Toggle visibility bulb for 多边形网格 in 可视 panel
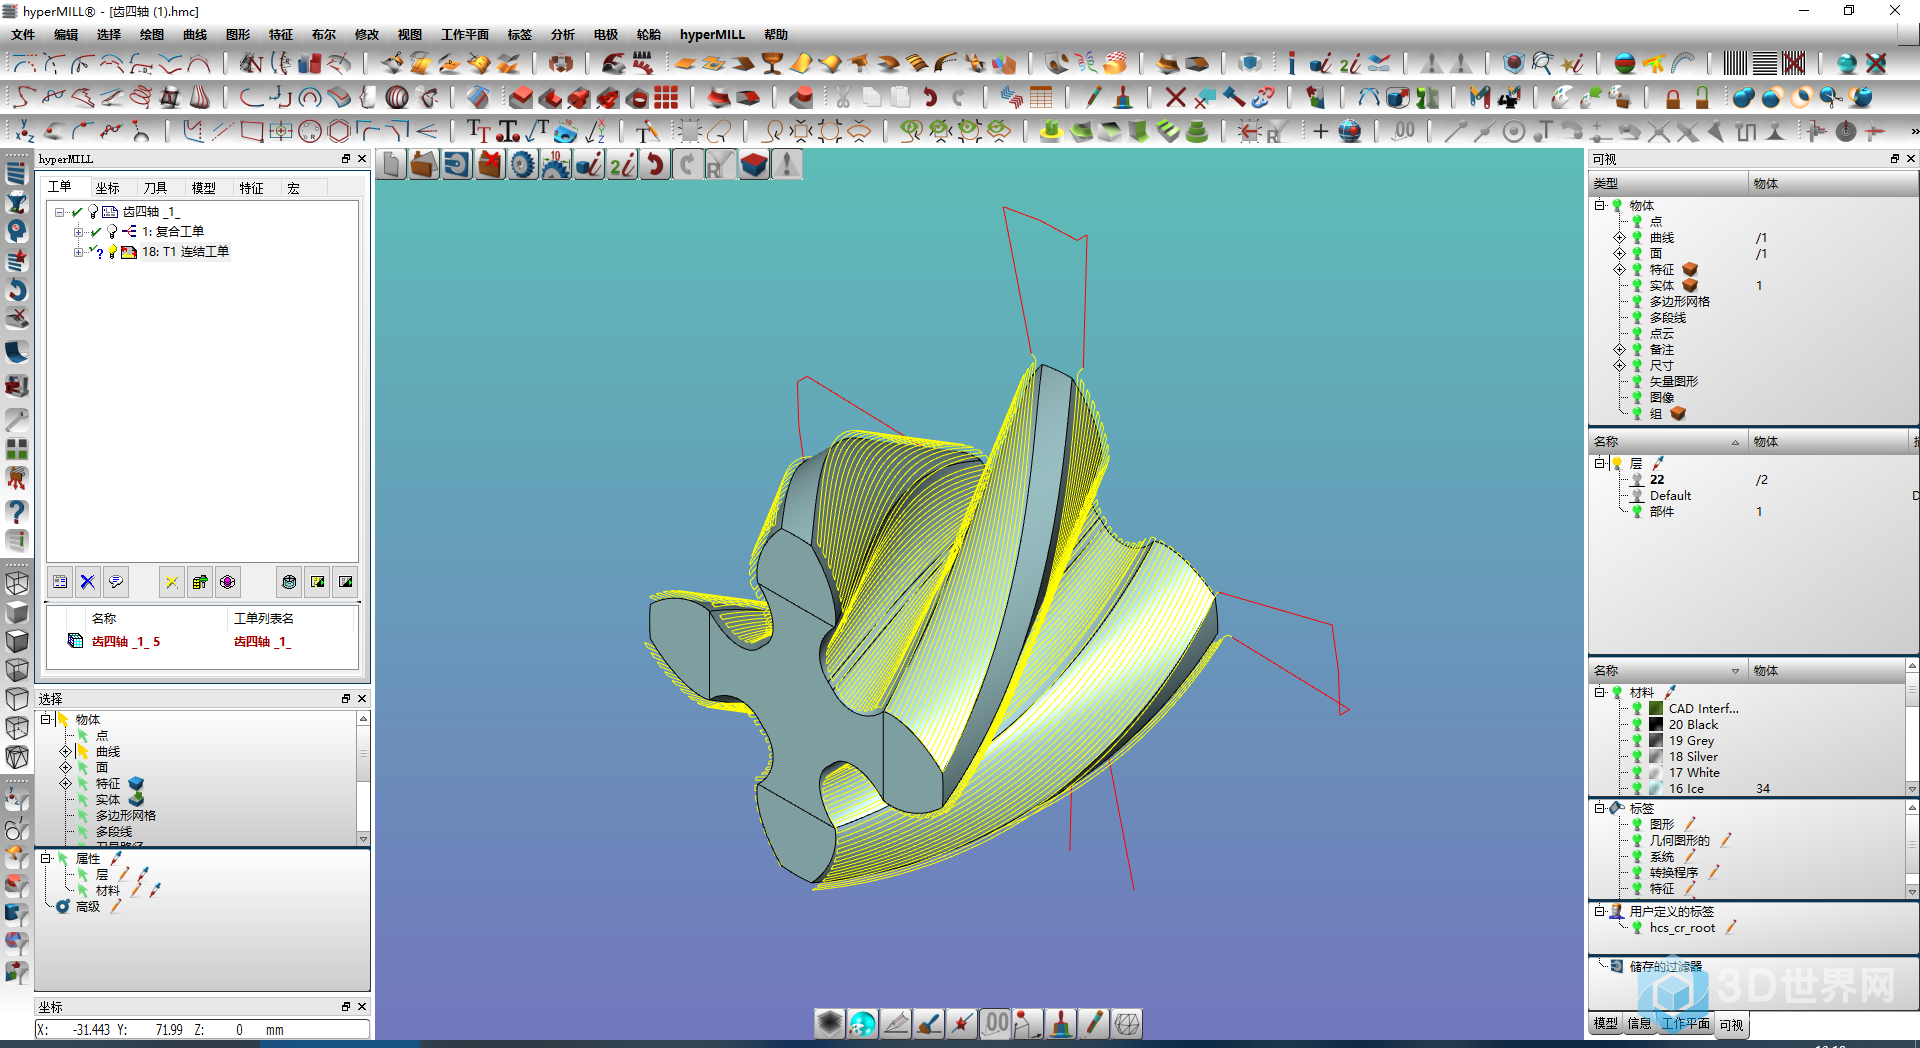This screenshot has width=1920, height=1048. (x=1637, y=301)
